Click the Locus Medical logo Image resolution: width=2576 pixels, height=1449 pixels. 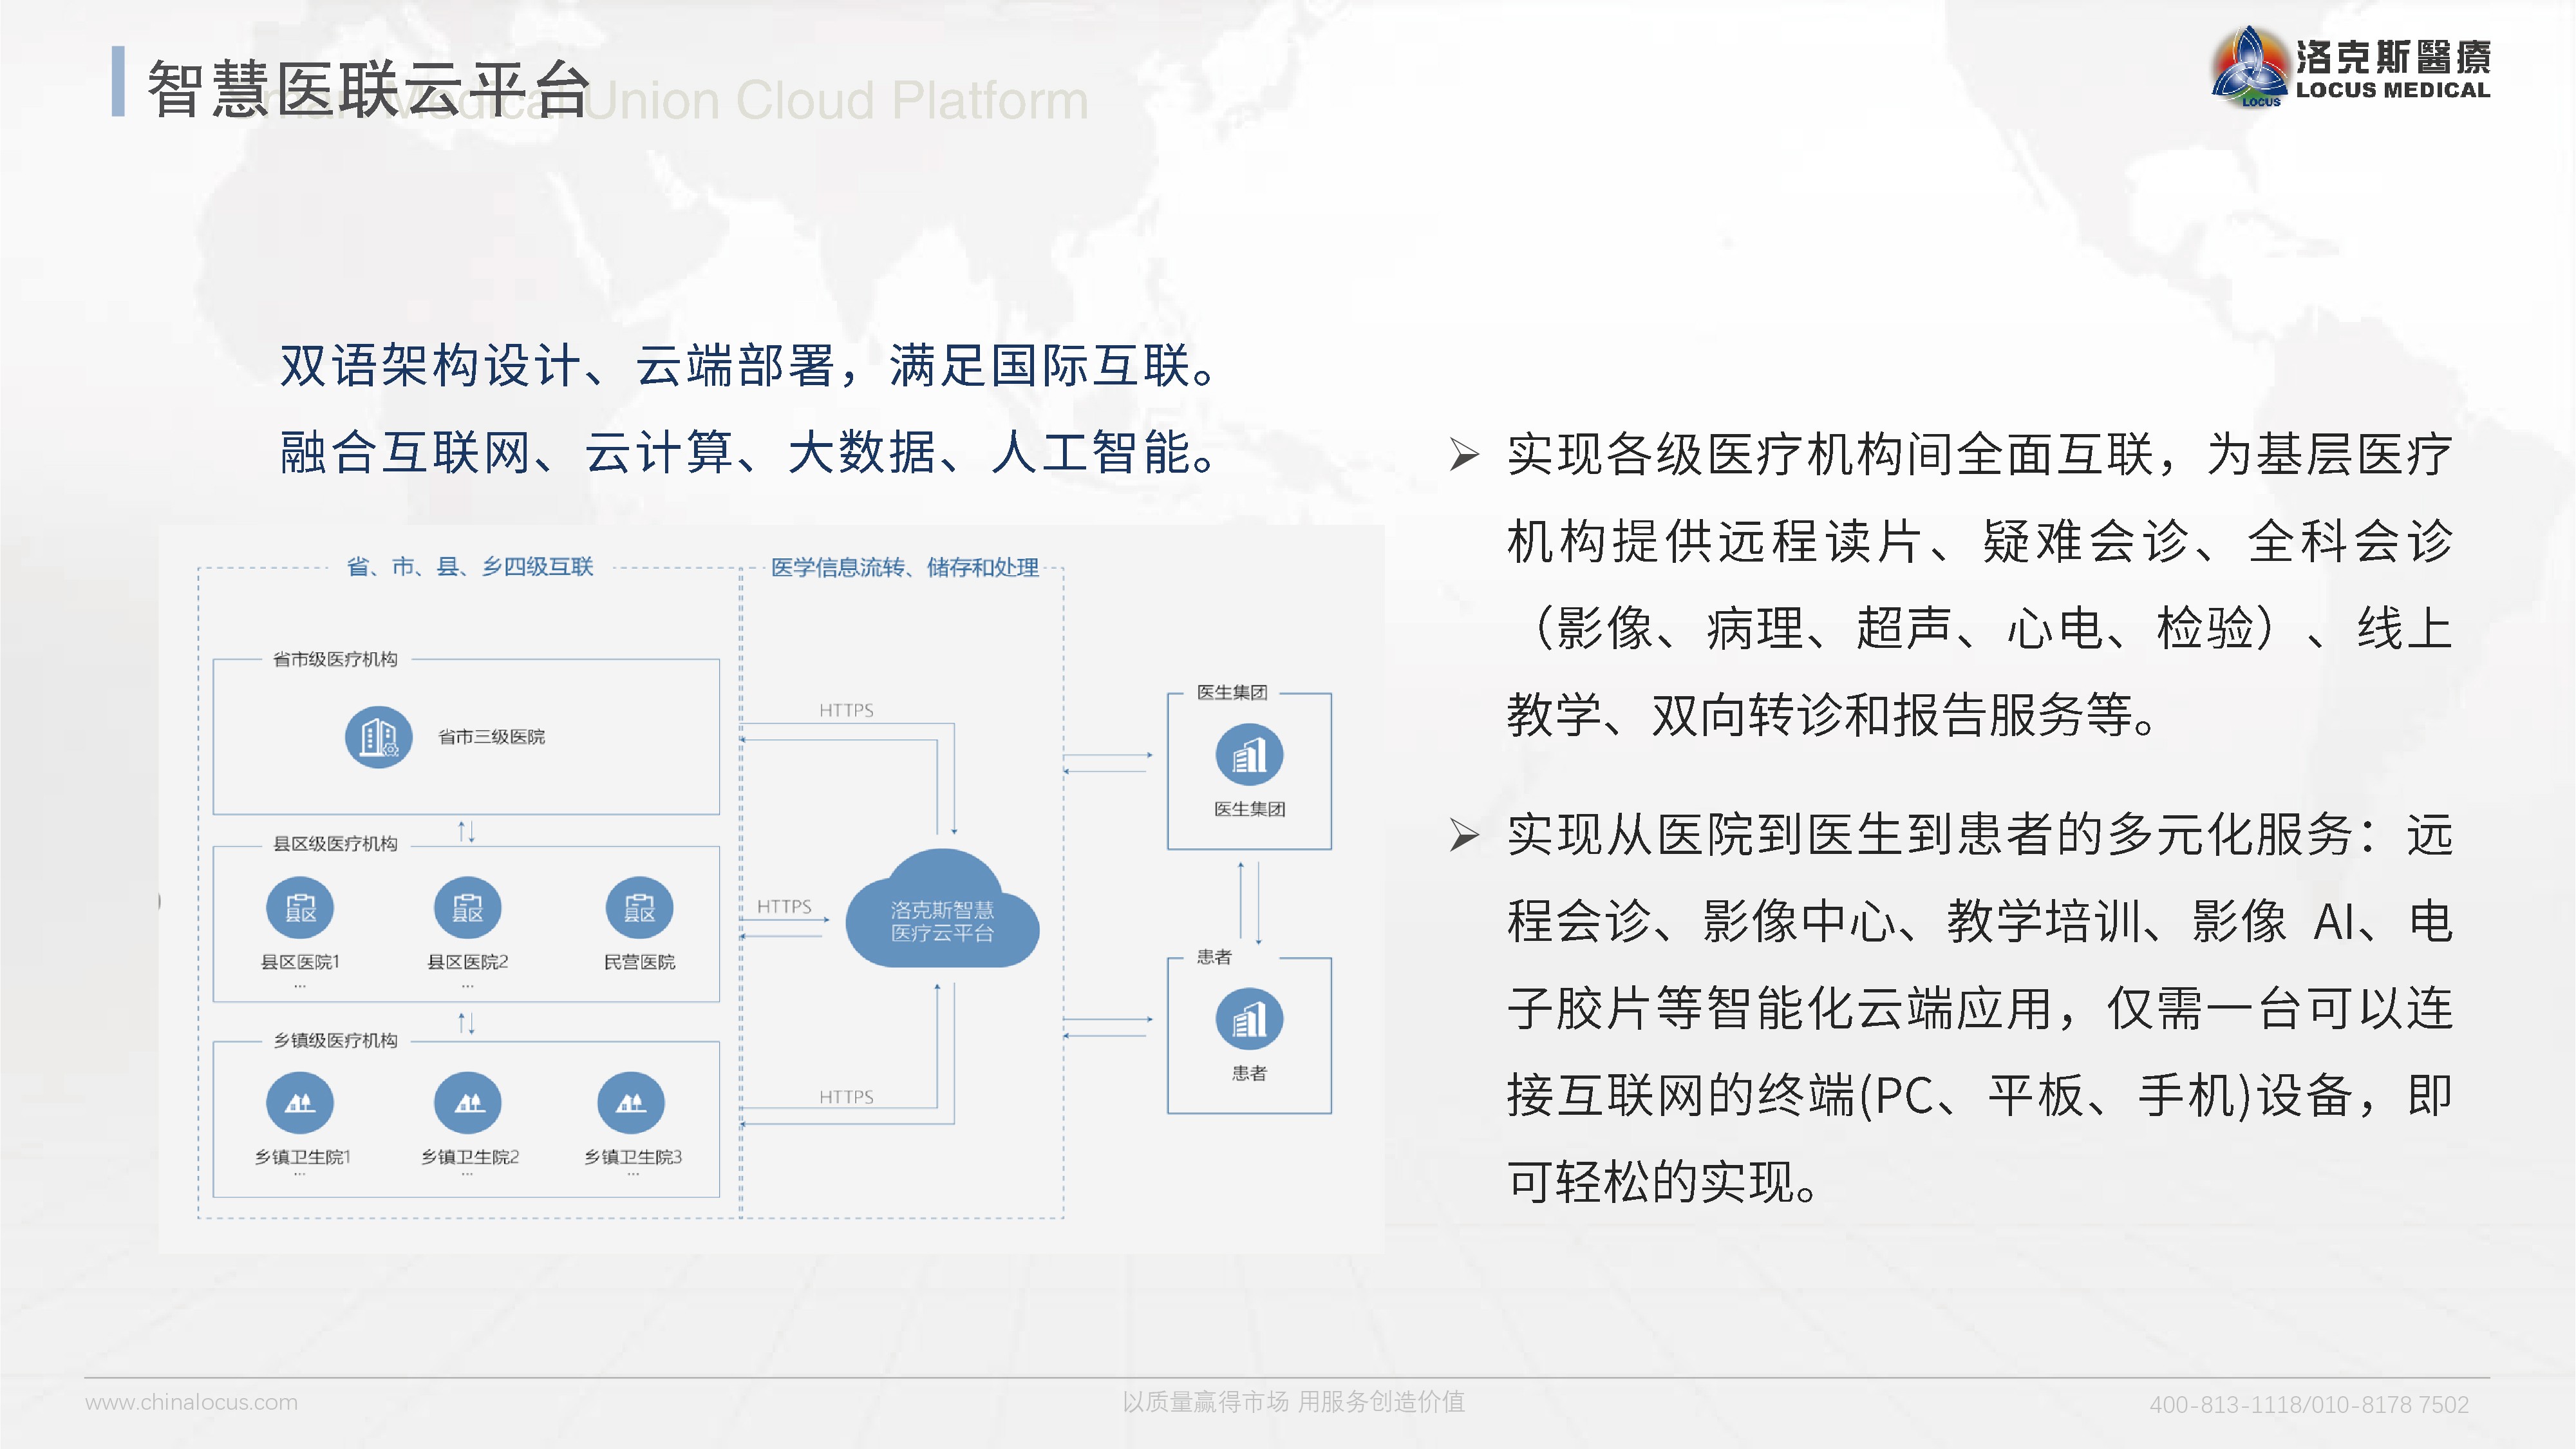[x=2350, y=67]
